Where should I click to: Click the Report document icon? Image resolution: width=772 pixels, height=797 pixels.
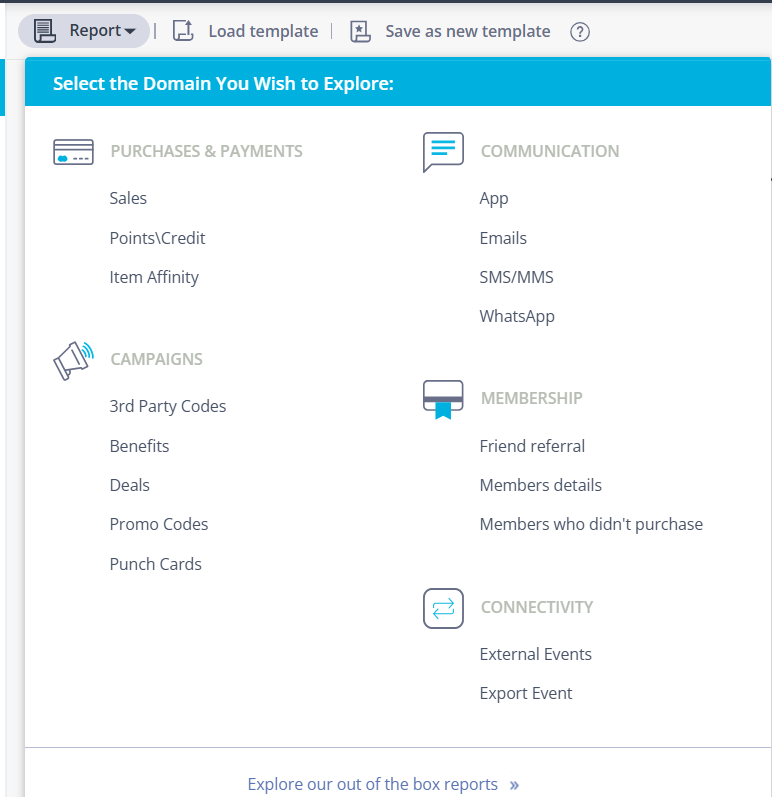[45, 31]
